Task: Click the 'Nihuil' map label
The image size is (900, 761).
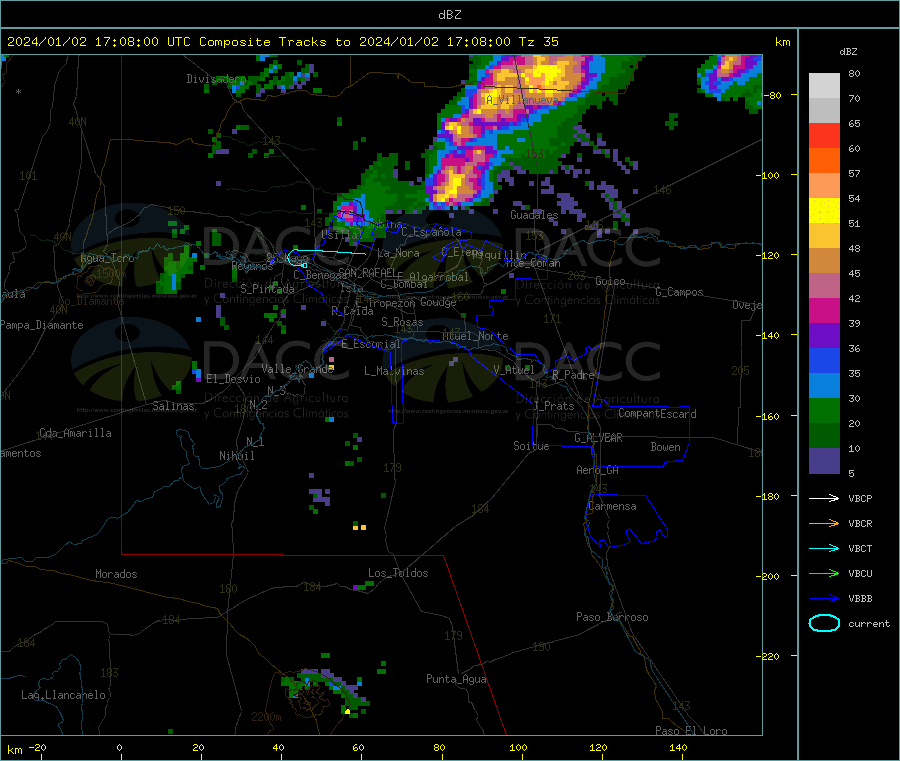Action: pos(237,456)
